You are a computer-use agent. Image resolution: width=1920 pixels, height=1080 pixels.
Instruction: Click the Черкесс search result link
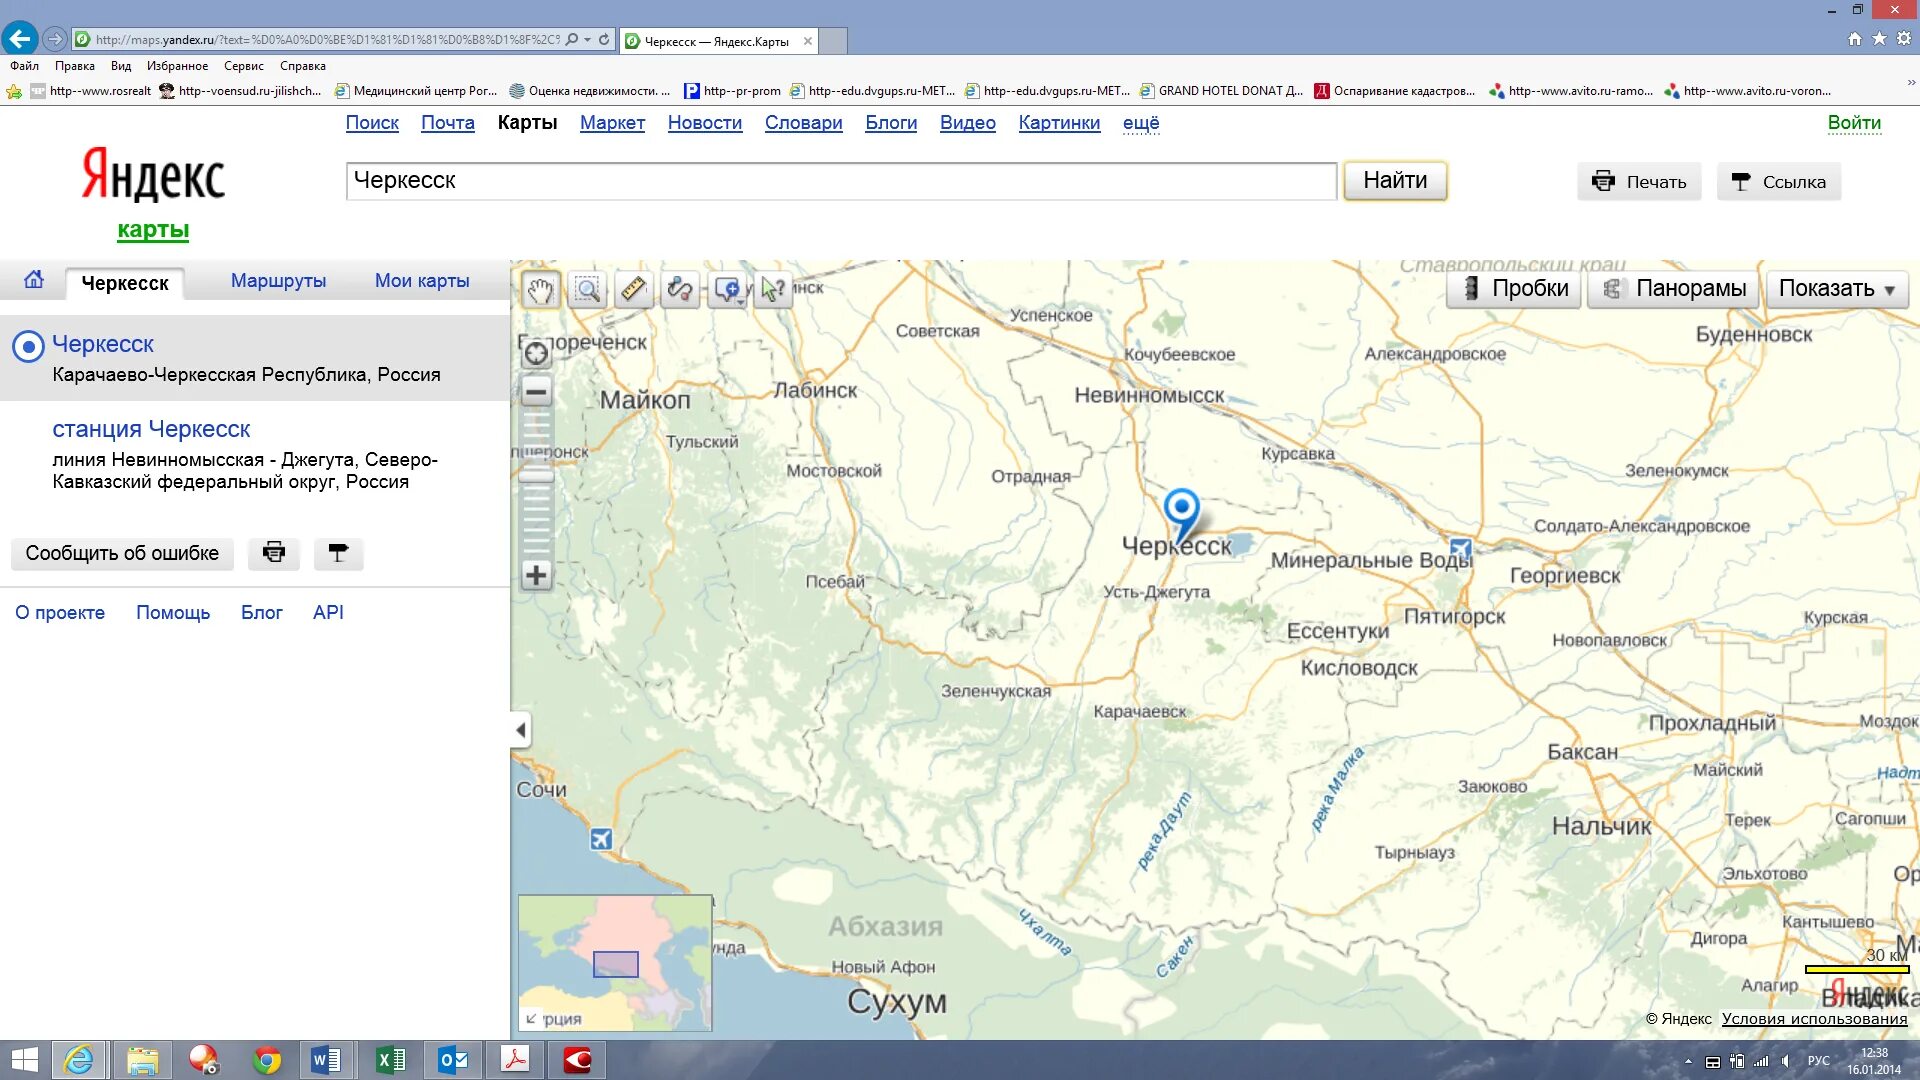(x=103, y=343)
